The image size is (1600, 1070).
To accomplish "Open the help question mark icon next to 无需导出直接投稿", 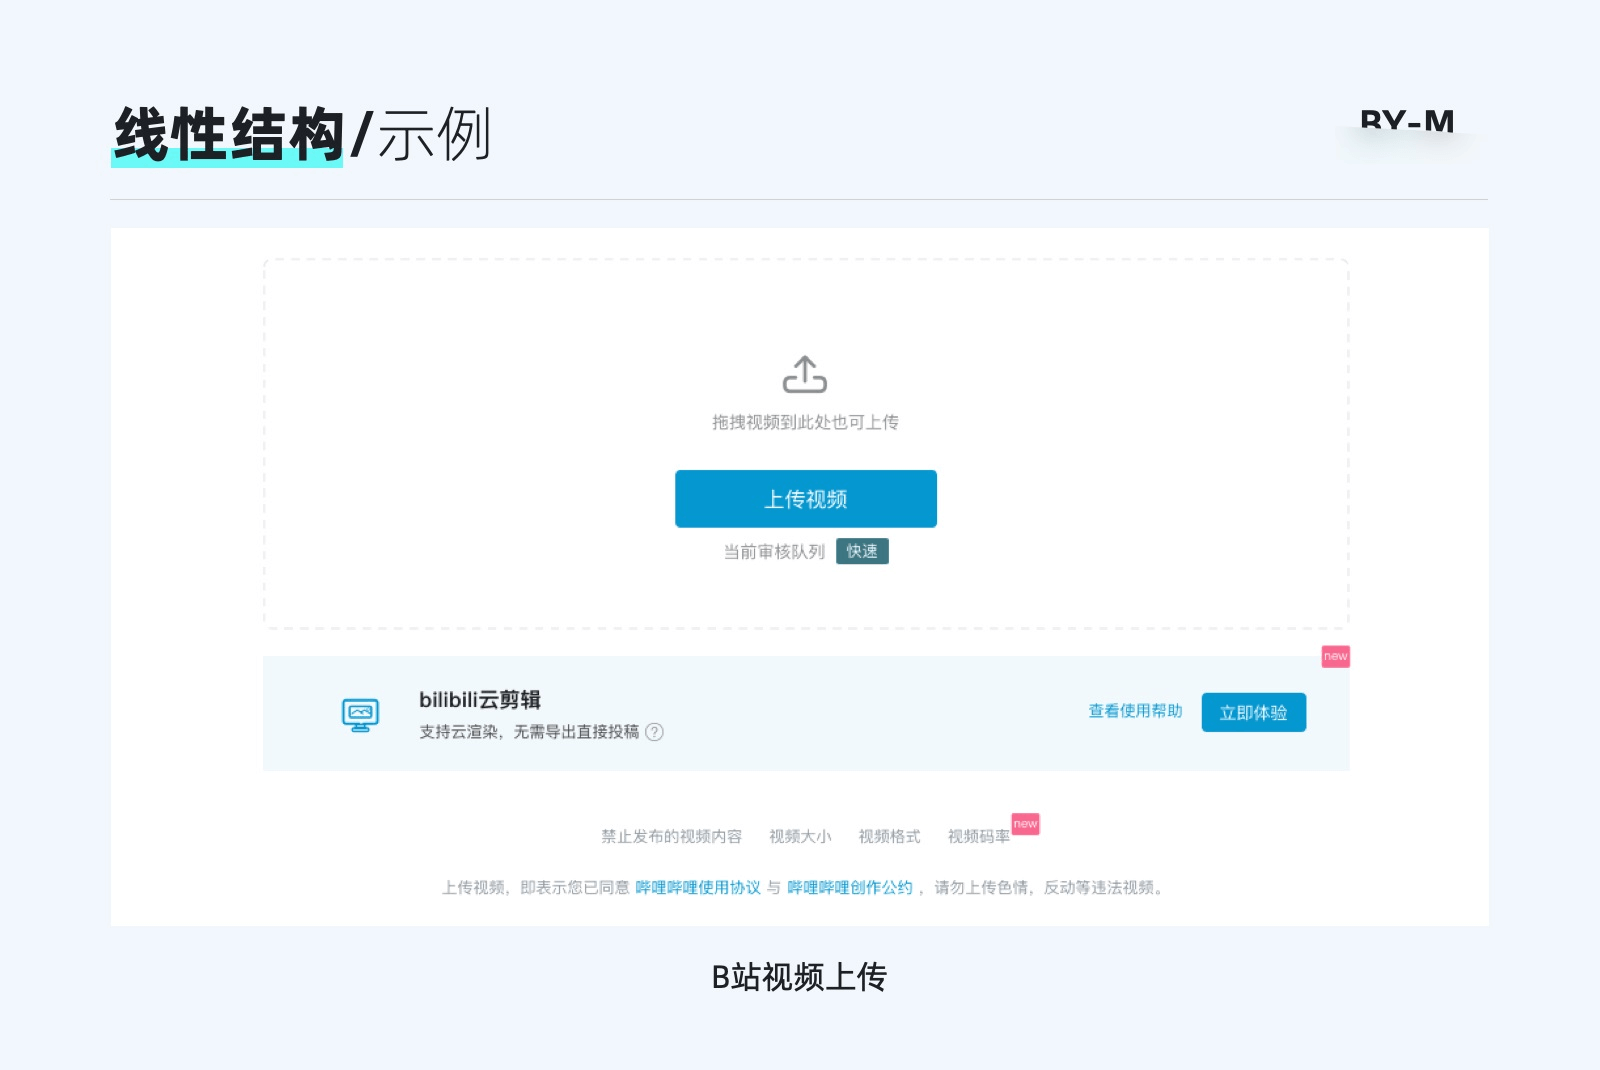I will point(654,732).
